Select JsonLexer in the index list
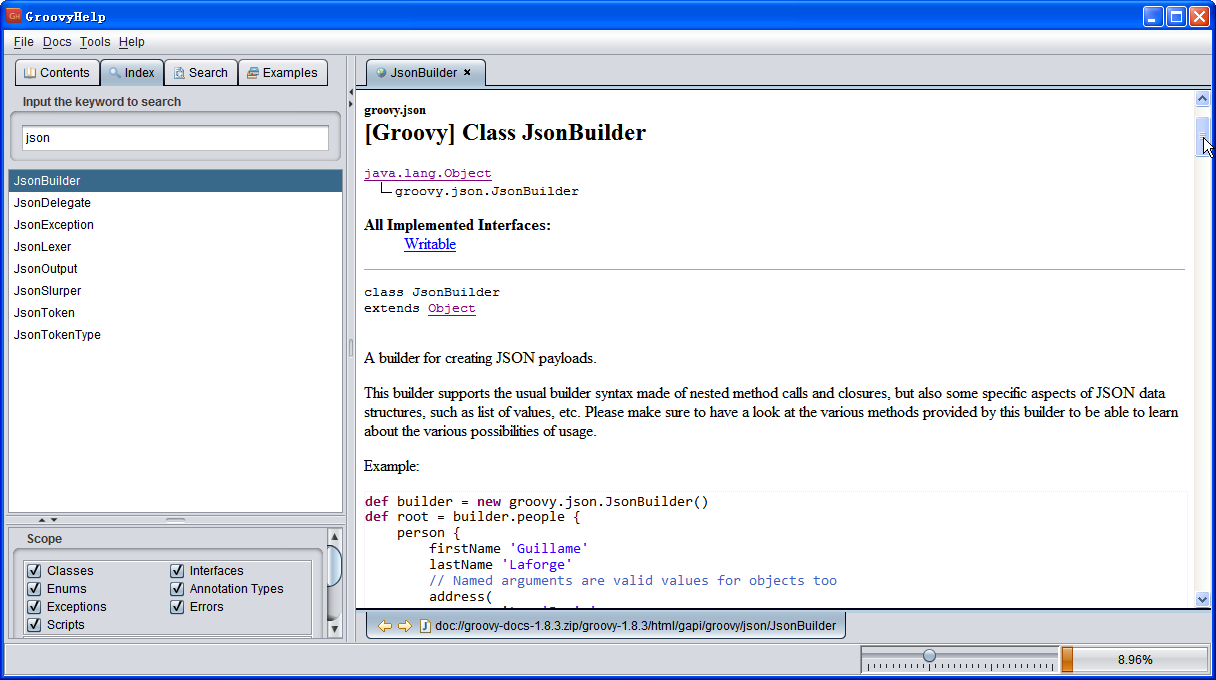Image resolution: width=1216 pixels, height=680 pixels. (175, 247)
